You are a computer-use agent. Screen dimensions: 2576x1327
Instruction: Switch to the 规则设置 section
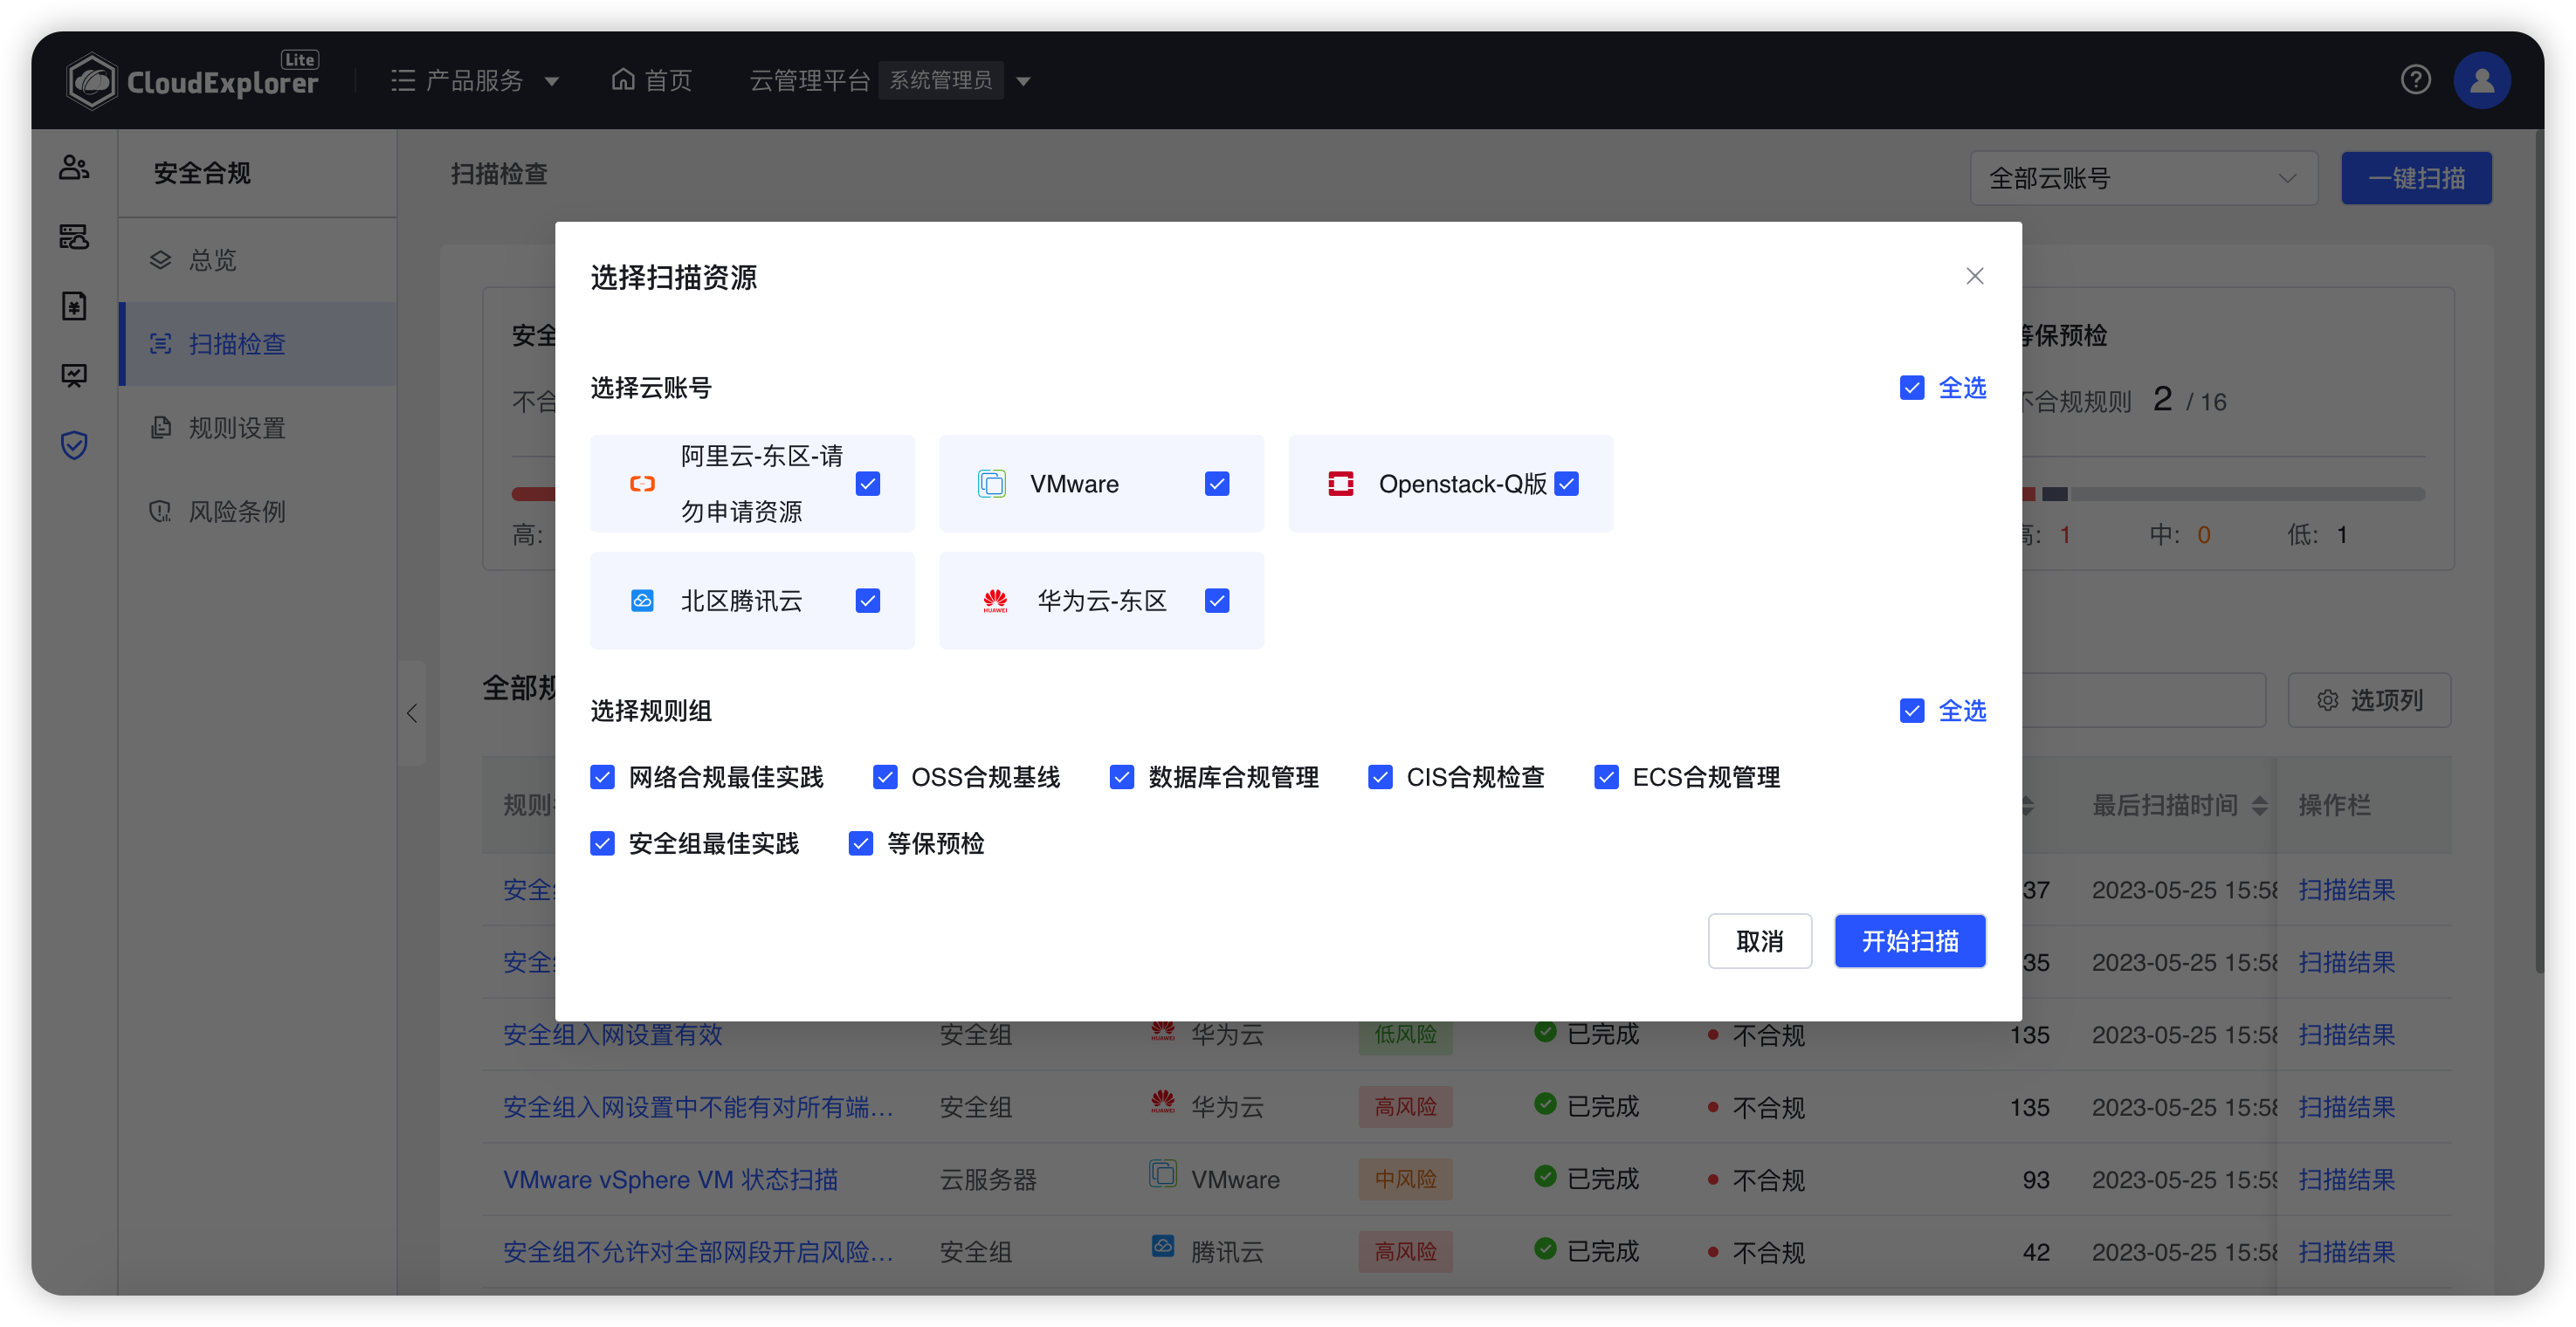tap(237, 427)
